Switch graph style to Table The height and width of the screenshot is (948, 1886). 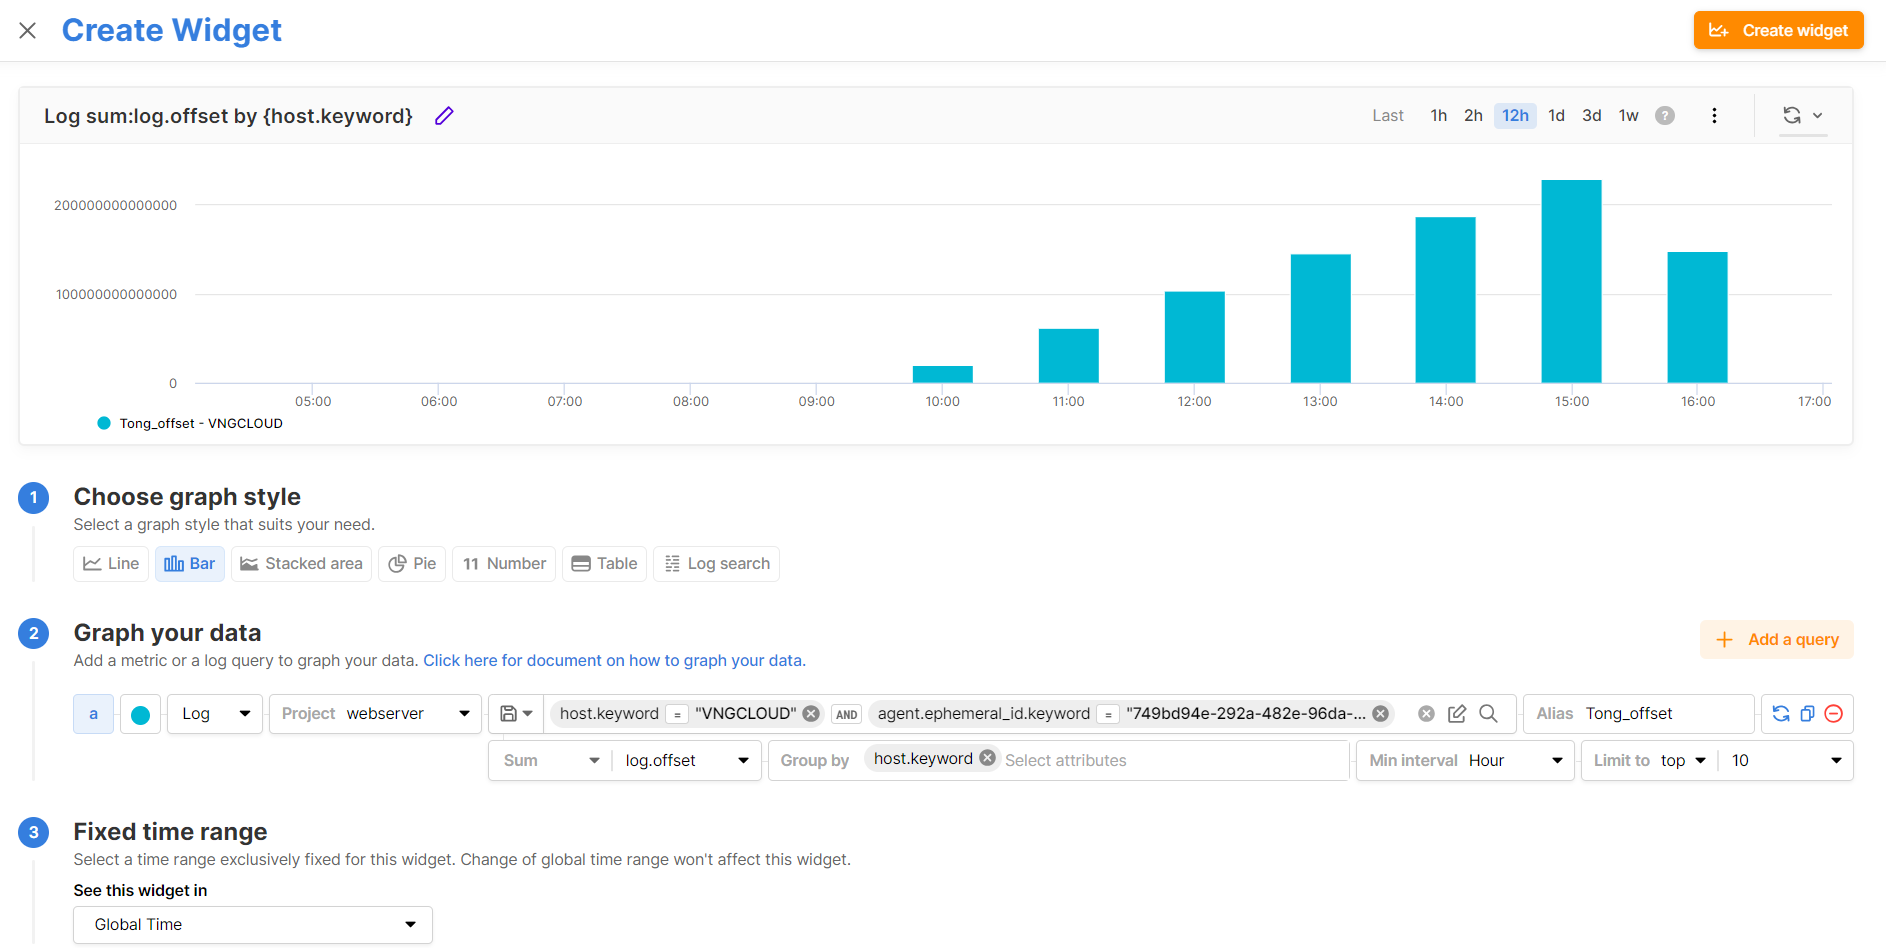click(x=604, y=564)
